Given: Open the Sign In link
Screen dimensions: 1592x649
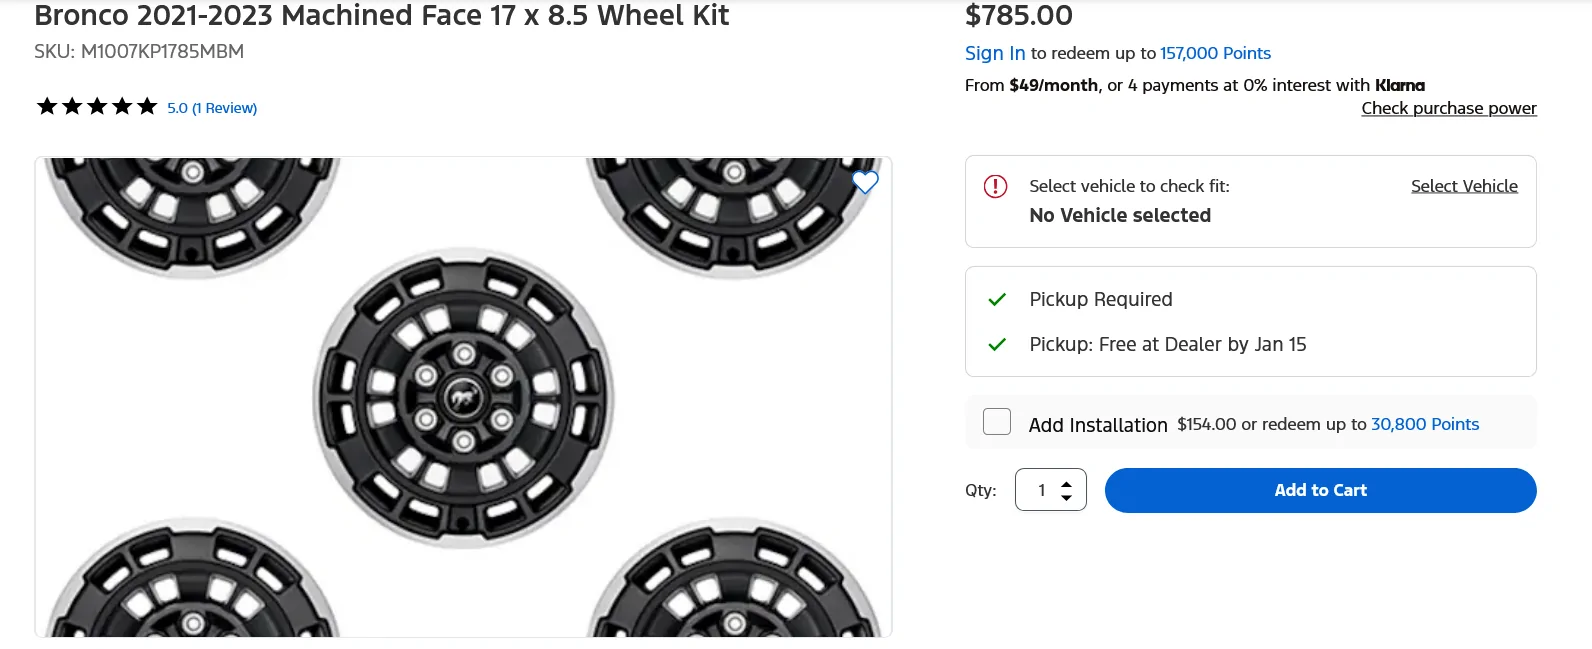Looking at the screenshot, I should (x=994, y=53).
